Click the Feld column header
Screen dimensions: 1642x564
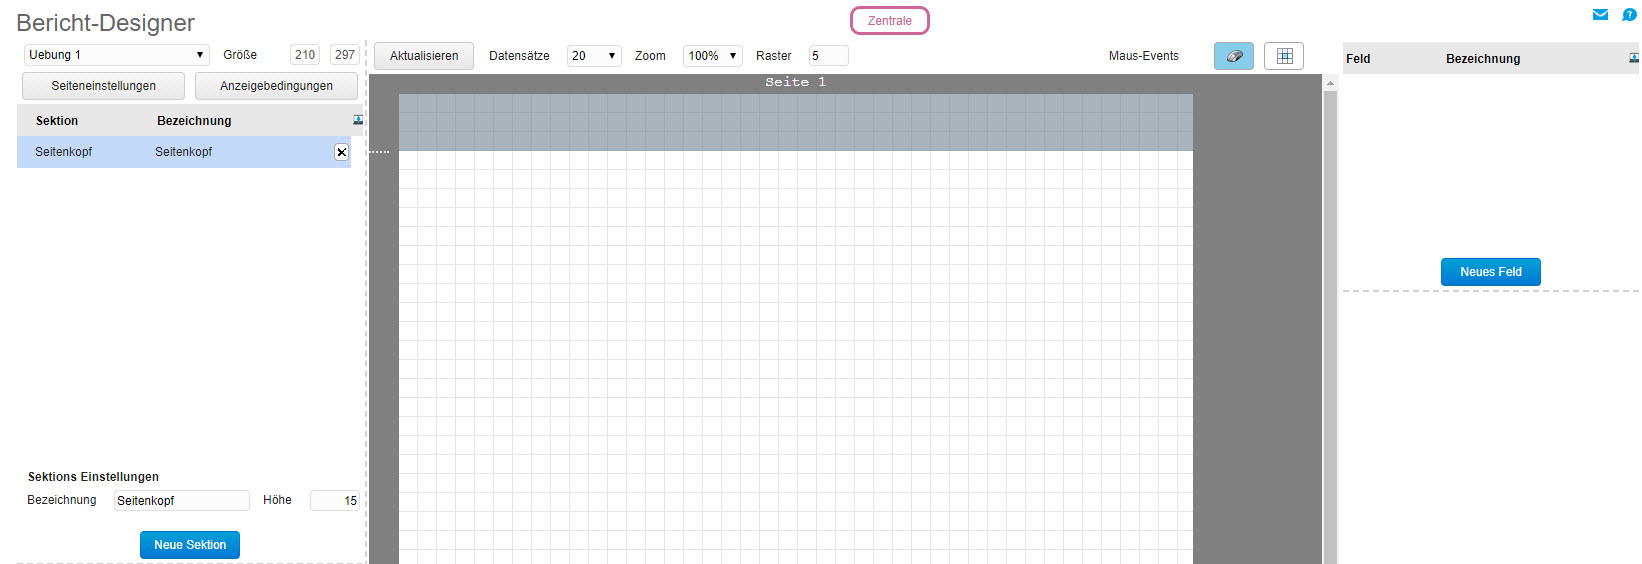[1358, 59]
